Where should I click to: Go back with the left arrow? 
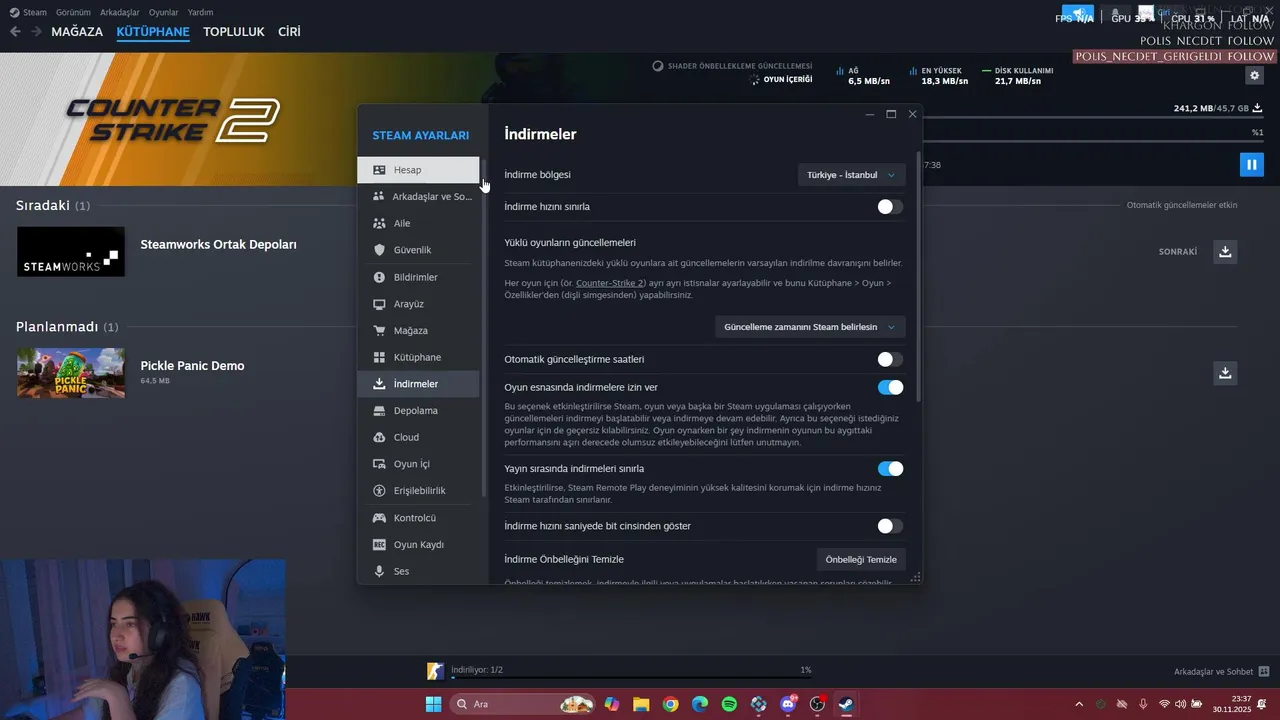pos(15,32)
